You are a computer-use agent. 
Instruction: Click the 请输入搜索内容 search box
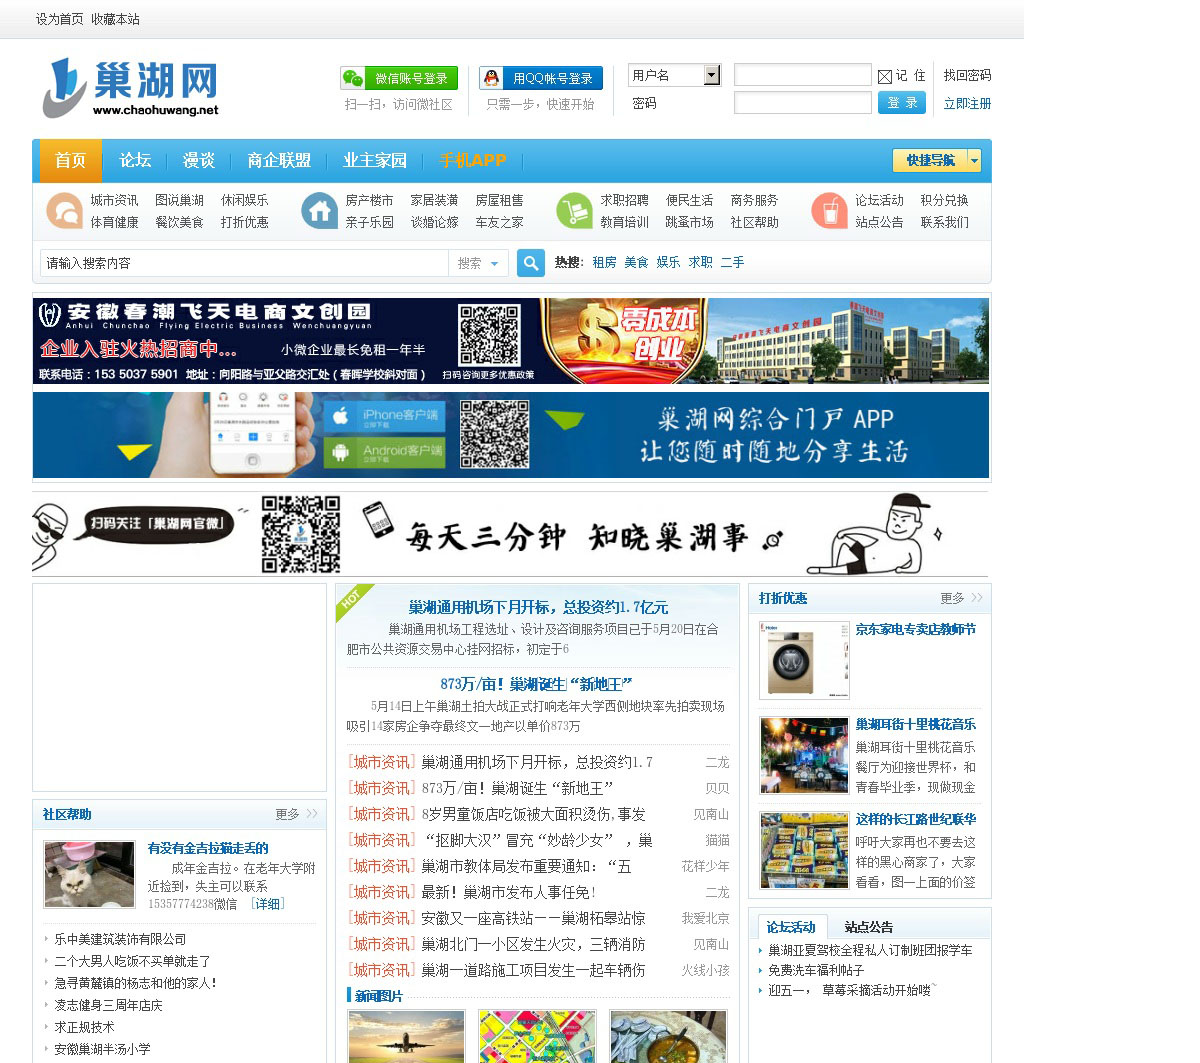coord(244,263)
